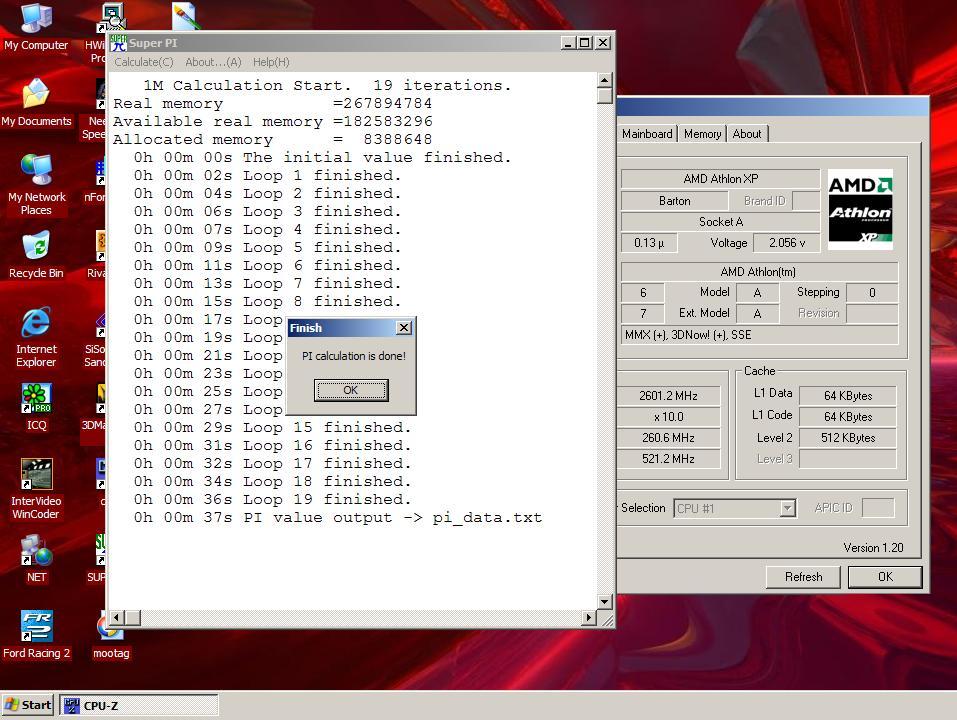Click the L1 Data 64 KBytes value
Image resolution: width=957 pixels, height=720 pixels.
tap(848, 395)
